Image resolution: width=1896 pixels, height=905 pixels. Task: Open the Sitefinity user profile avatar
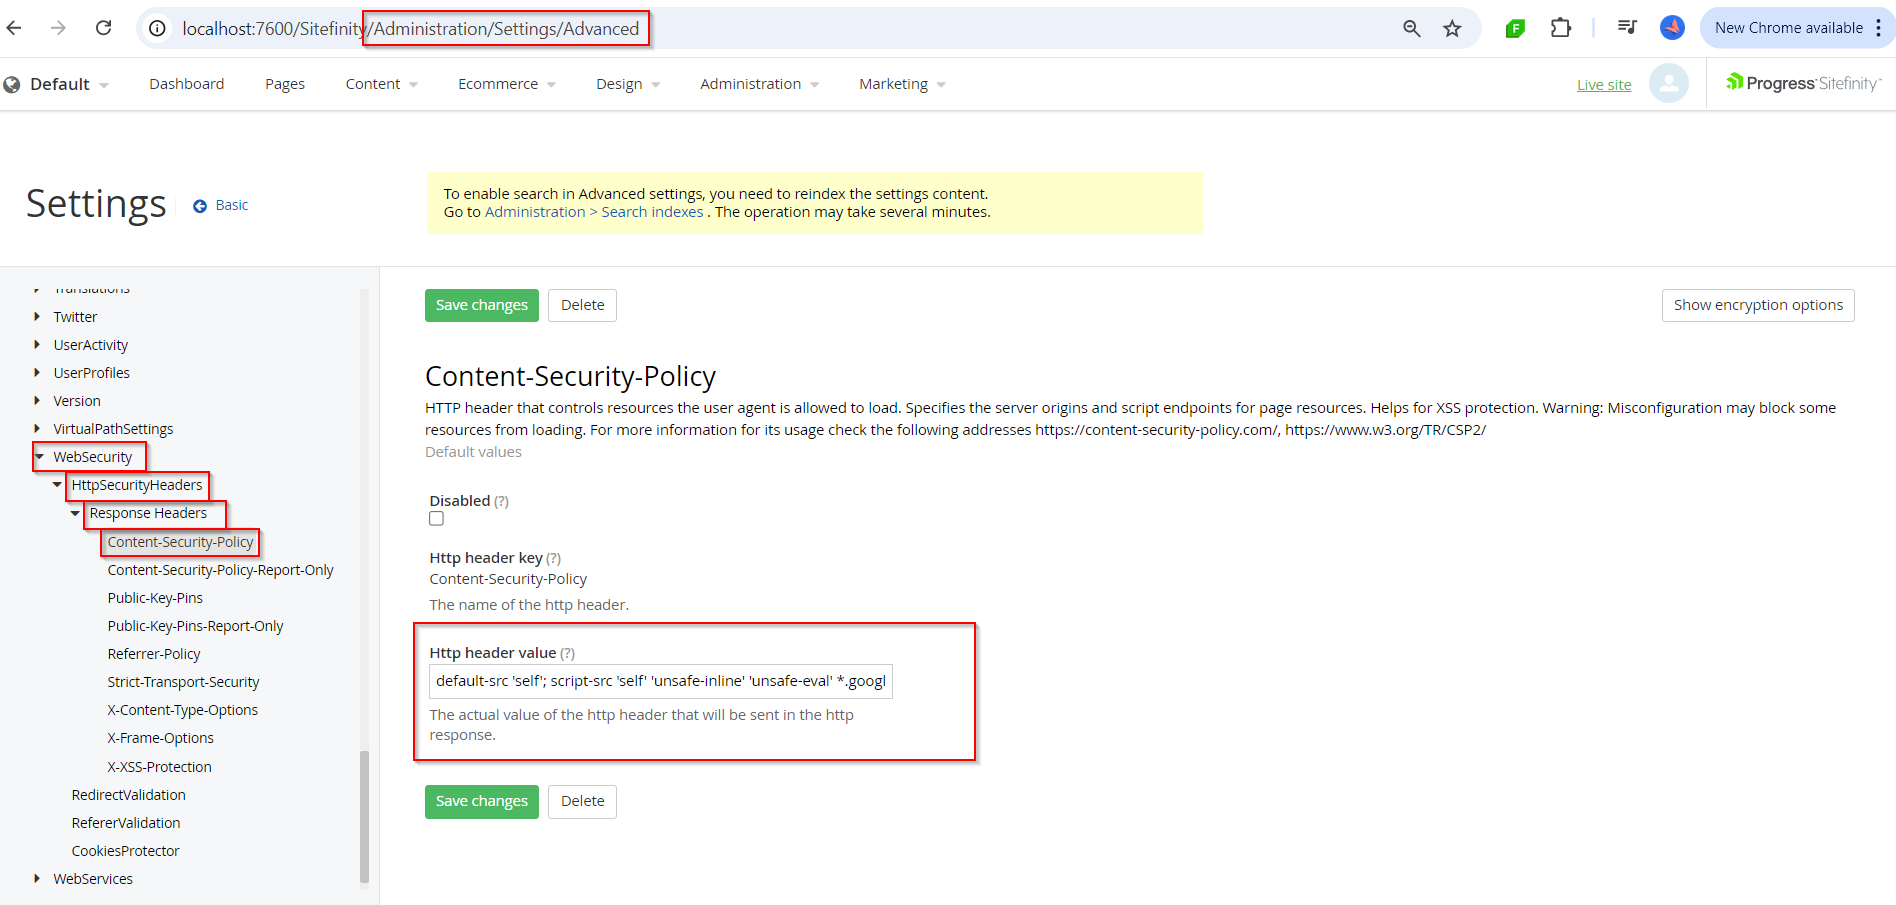point(1668,83)
